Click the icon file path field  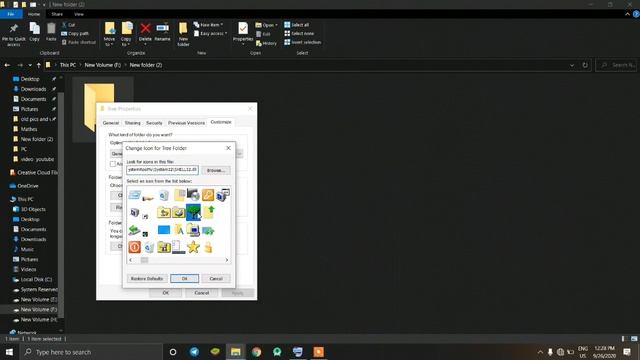(162, 170)
